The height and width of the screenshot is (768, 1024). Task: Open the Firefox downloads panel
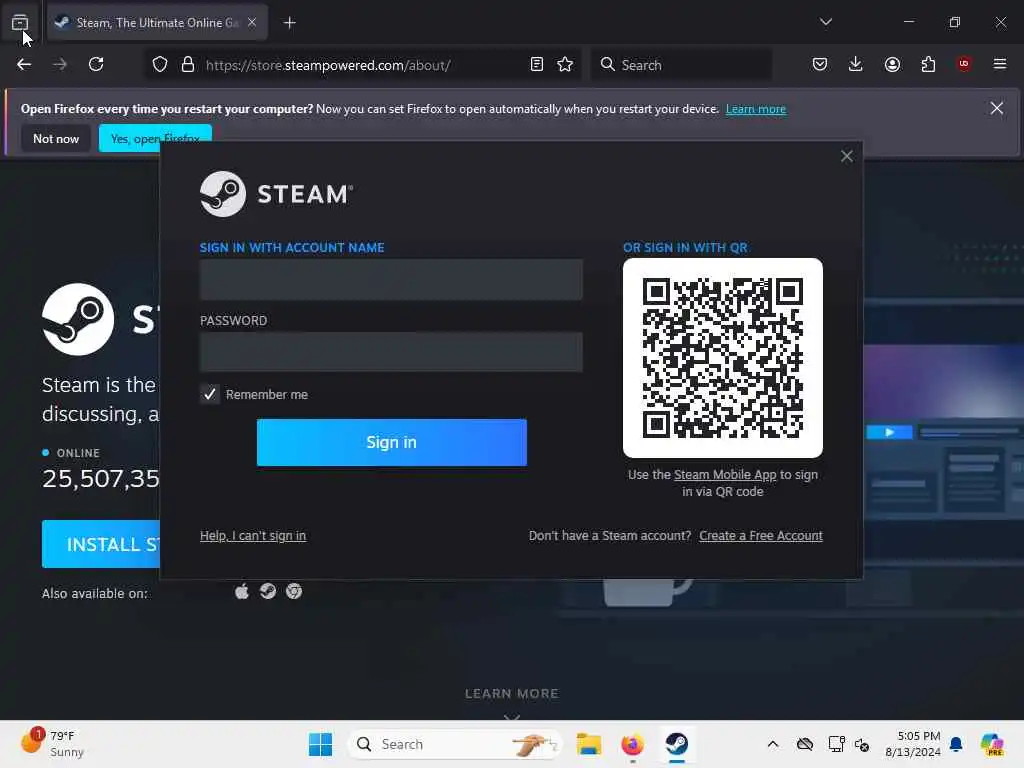click(856, 65)
